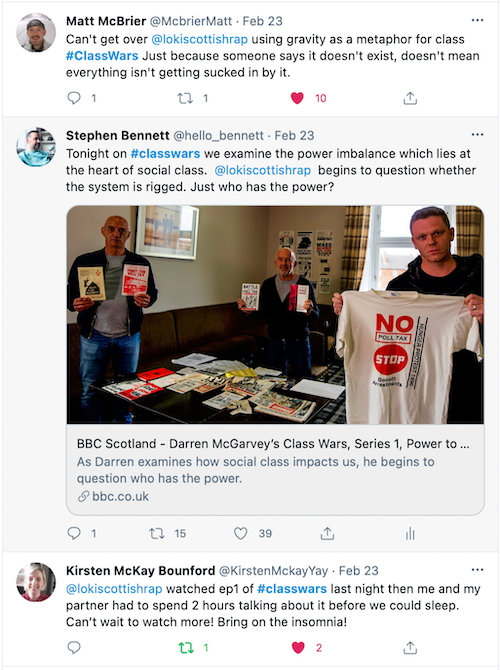
Task: Open the #ClassWars hashtag in Matt's tweet
Action: [x=102, y=56]
